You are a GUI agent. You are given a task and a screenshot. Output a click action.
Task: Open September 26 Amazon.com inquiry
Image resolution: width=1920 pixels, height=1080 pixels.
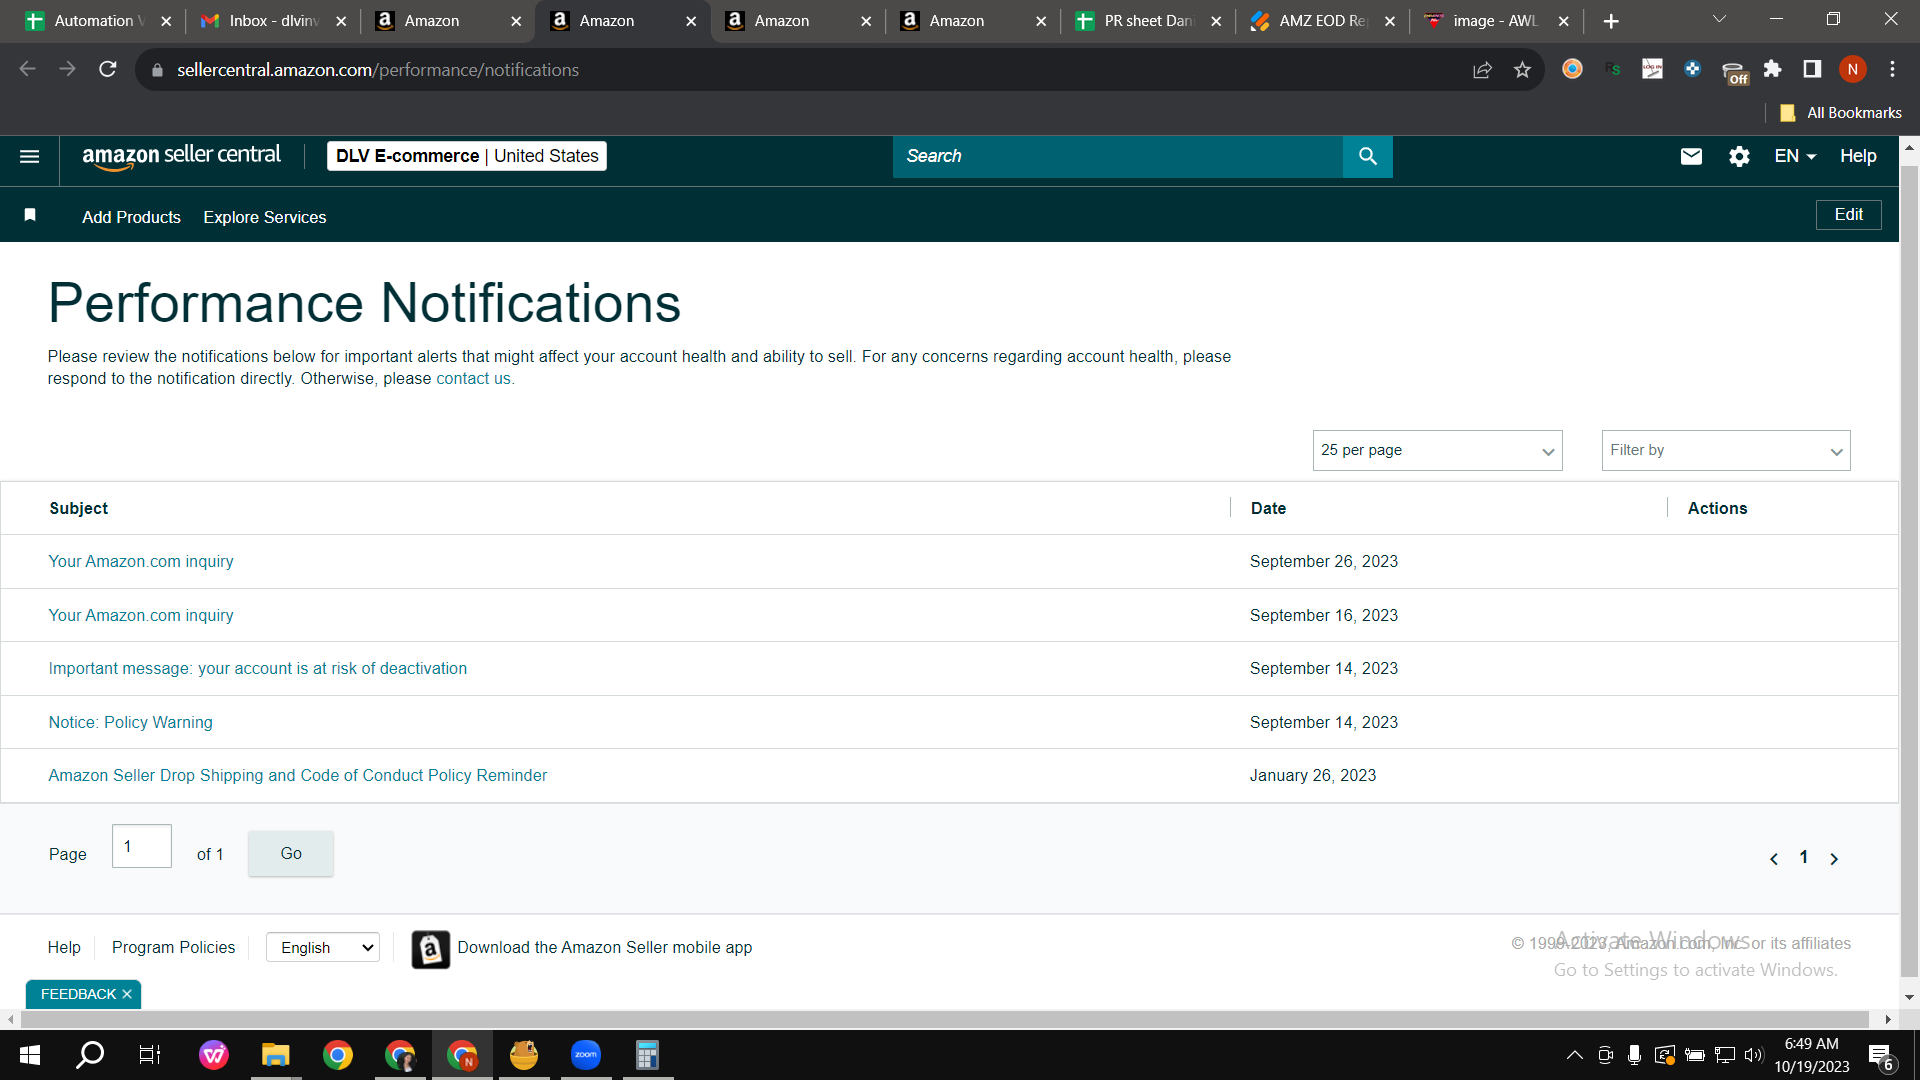pyautogui.click(x=141, y=561)
